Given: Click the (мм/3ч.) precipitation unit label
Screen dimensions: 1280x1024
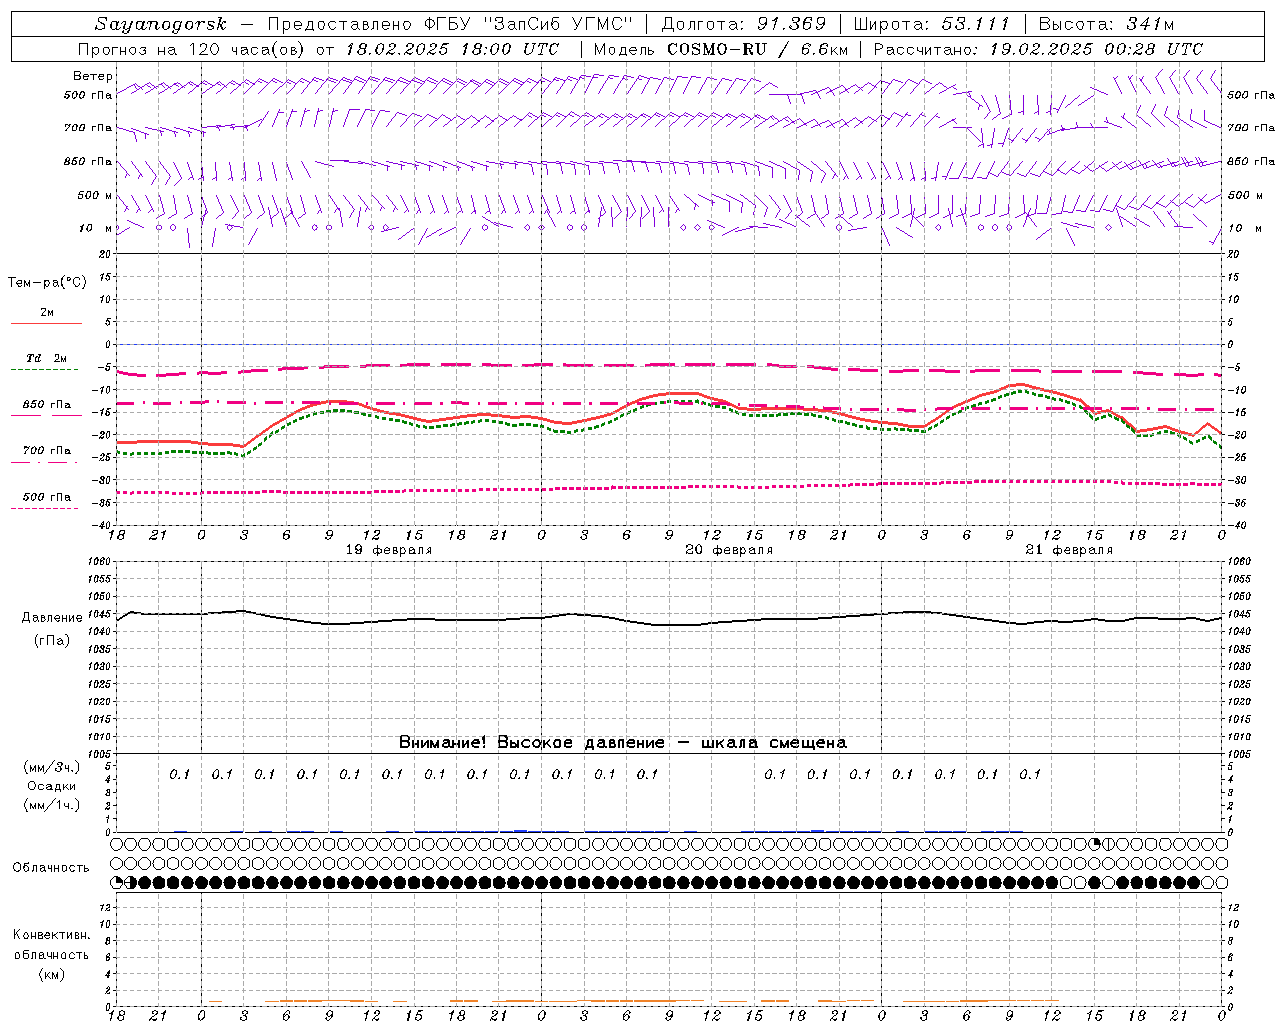Looking at the screenshot, I should pos(52,767).
